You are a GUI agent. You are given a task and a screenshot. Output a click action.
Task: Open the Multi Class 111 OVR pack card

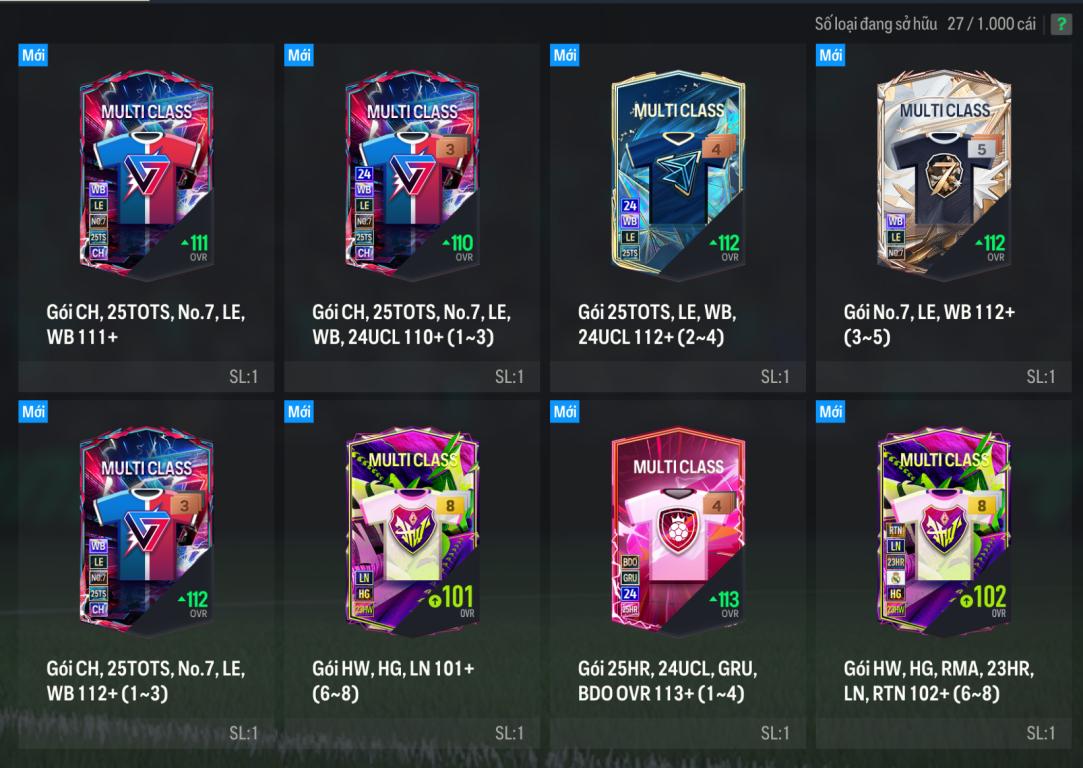[146, 175]
